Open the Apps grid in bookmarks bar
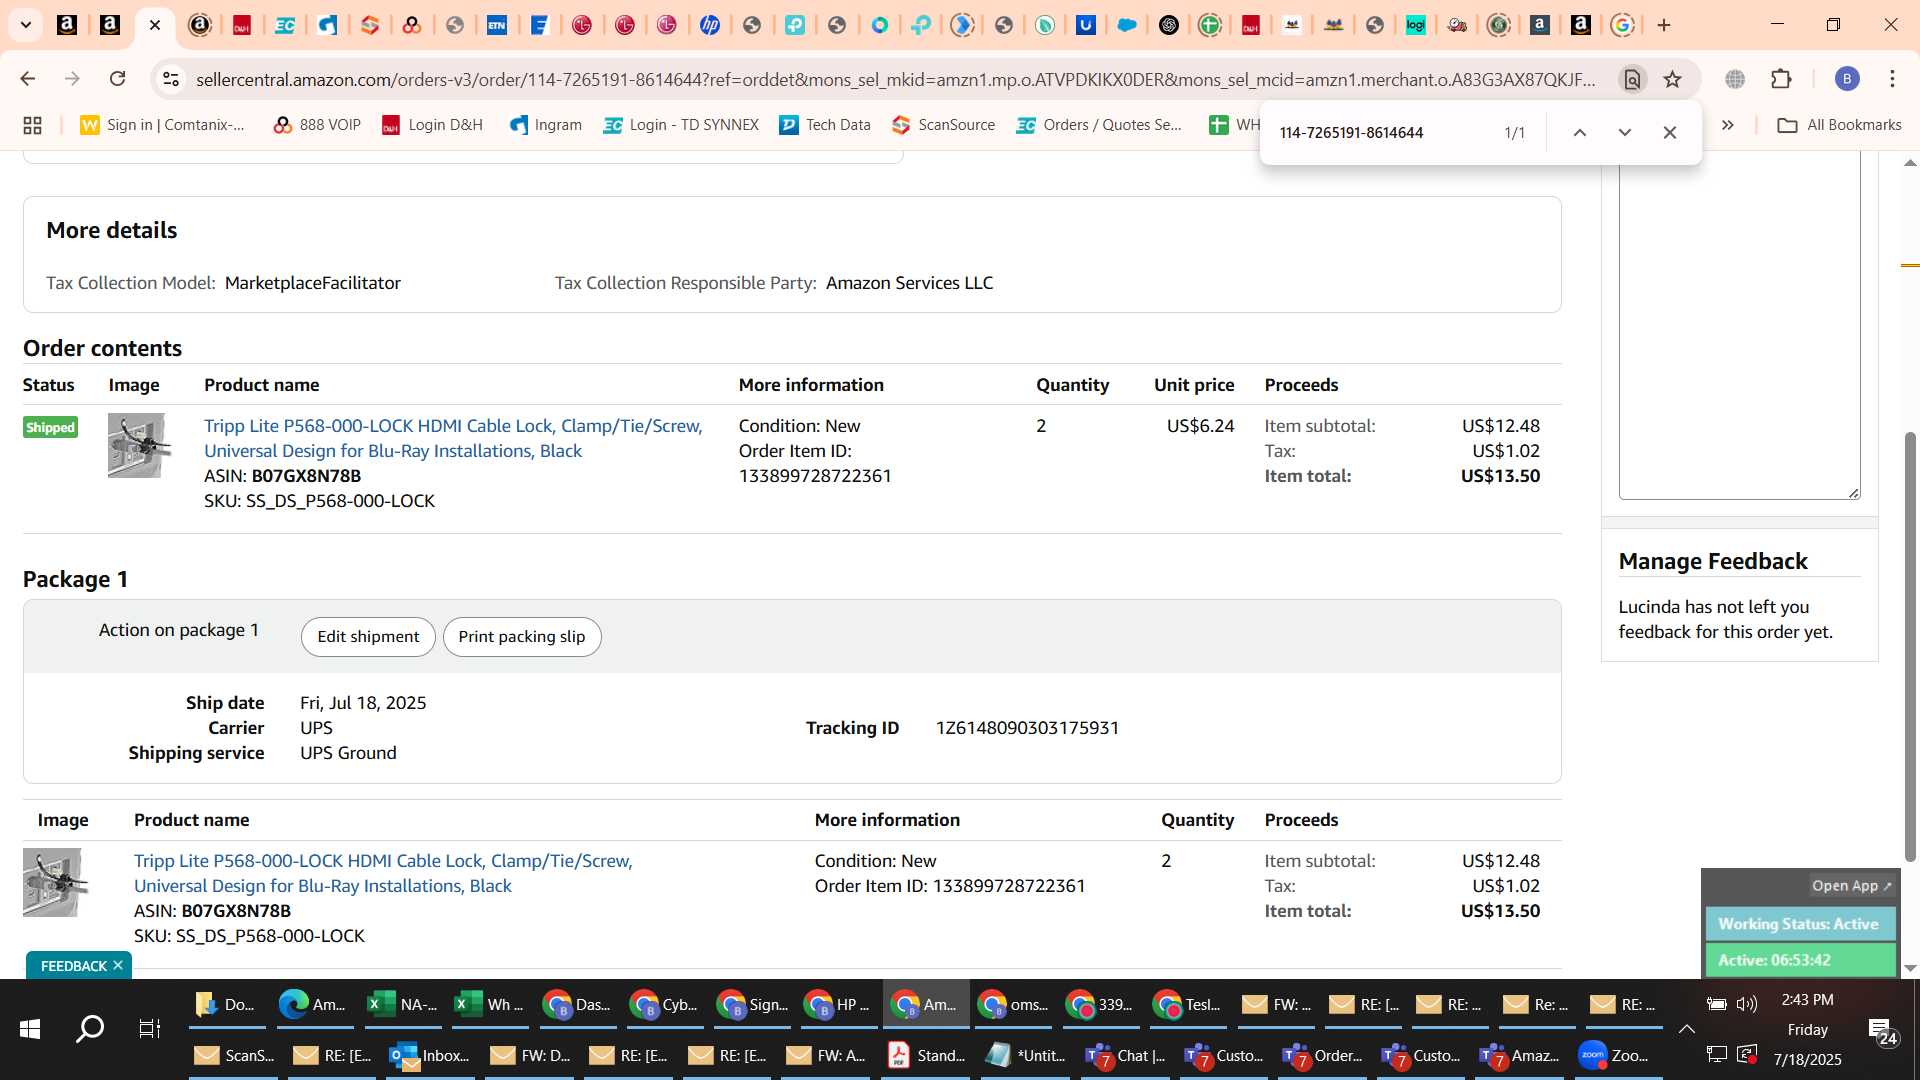 tap(32, 125)
